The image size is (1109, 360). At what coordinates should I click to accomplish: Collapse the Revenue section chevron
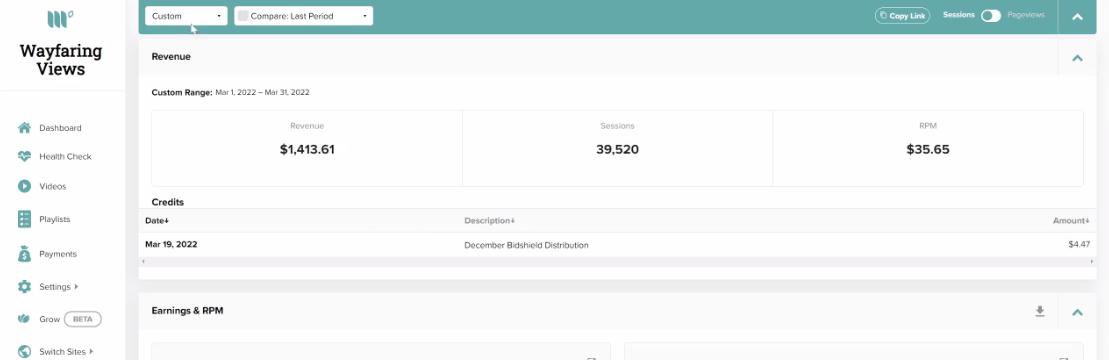point(1077,57)
